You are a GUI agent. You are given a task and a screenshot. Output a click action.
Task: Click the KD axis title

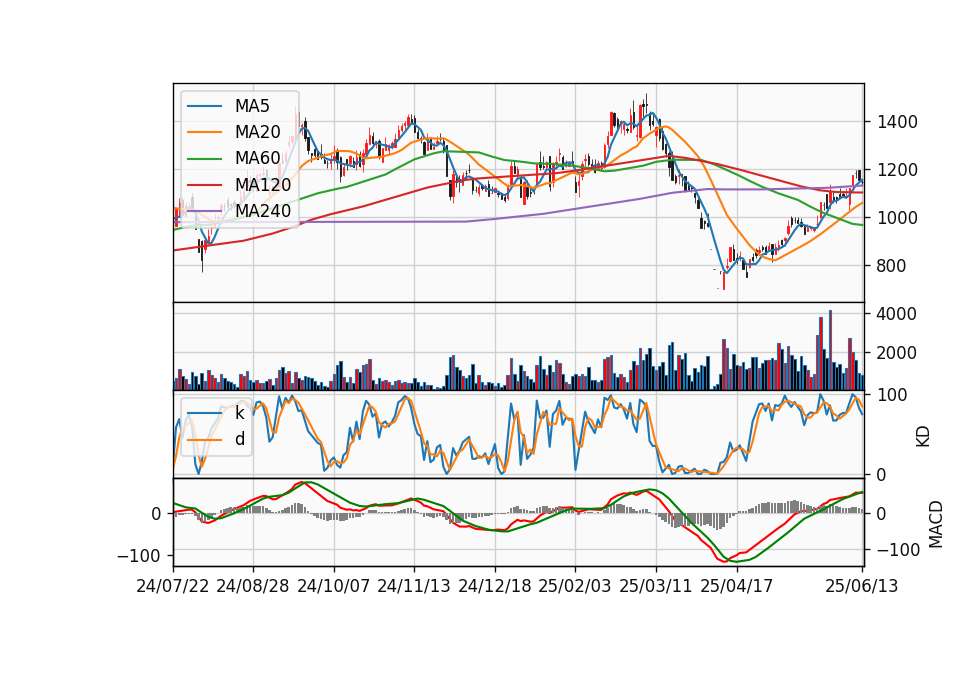(923, 437)
